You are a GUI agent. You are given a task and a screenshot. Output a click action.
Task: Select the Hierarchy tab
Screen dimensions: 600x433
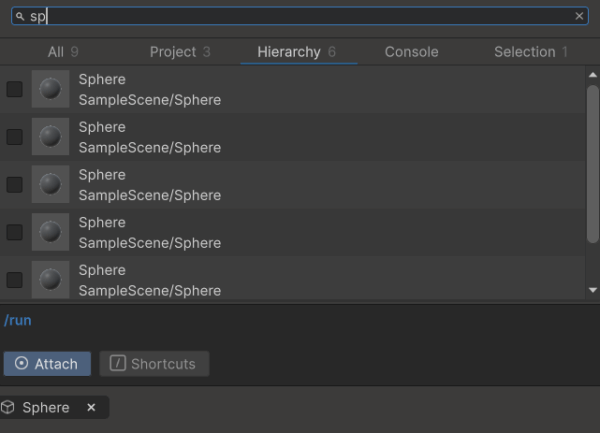(x=297, y=52)
